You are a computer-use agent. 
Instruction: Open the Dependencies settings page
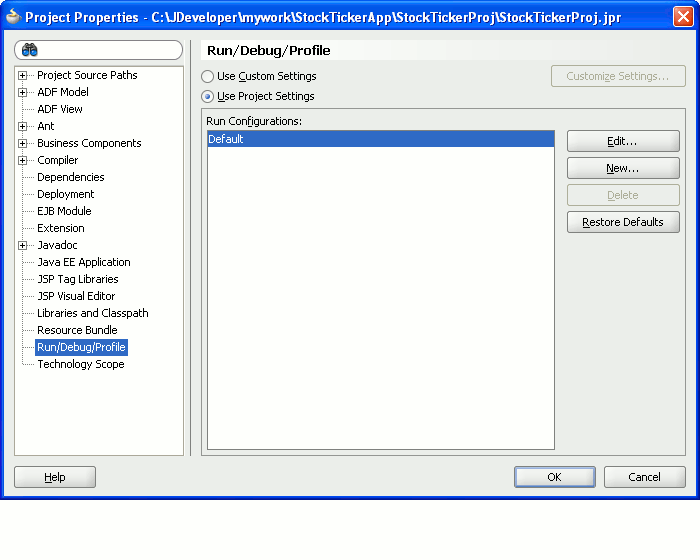70,177
